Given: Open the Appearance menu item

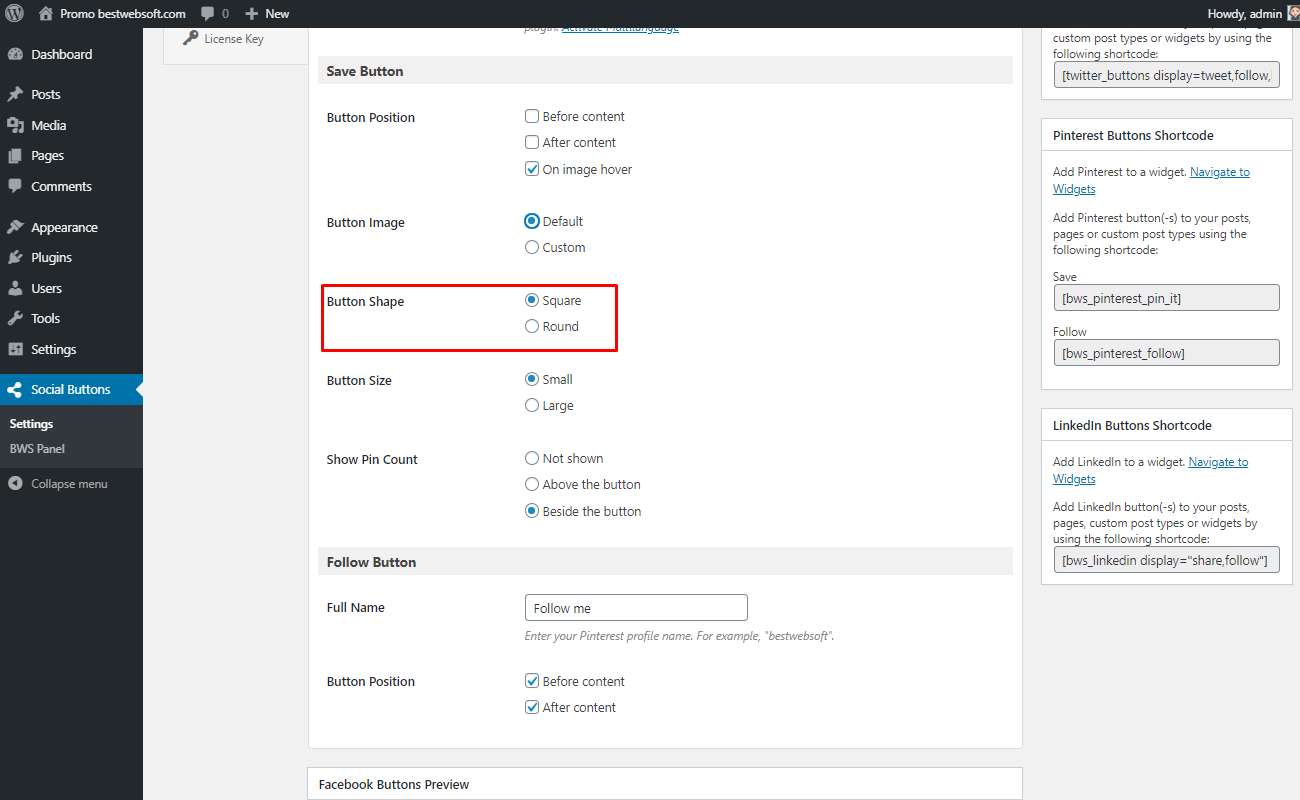Looking at the screenshot, I should pos(71,227).
